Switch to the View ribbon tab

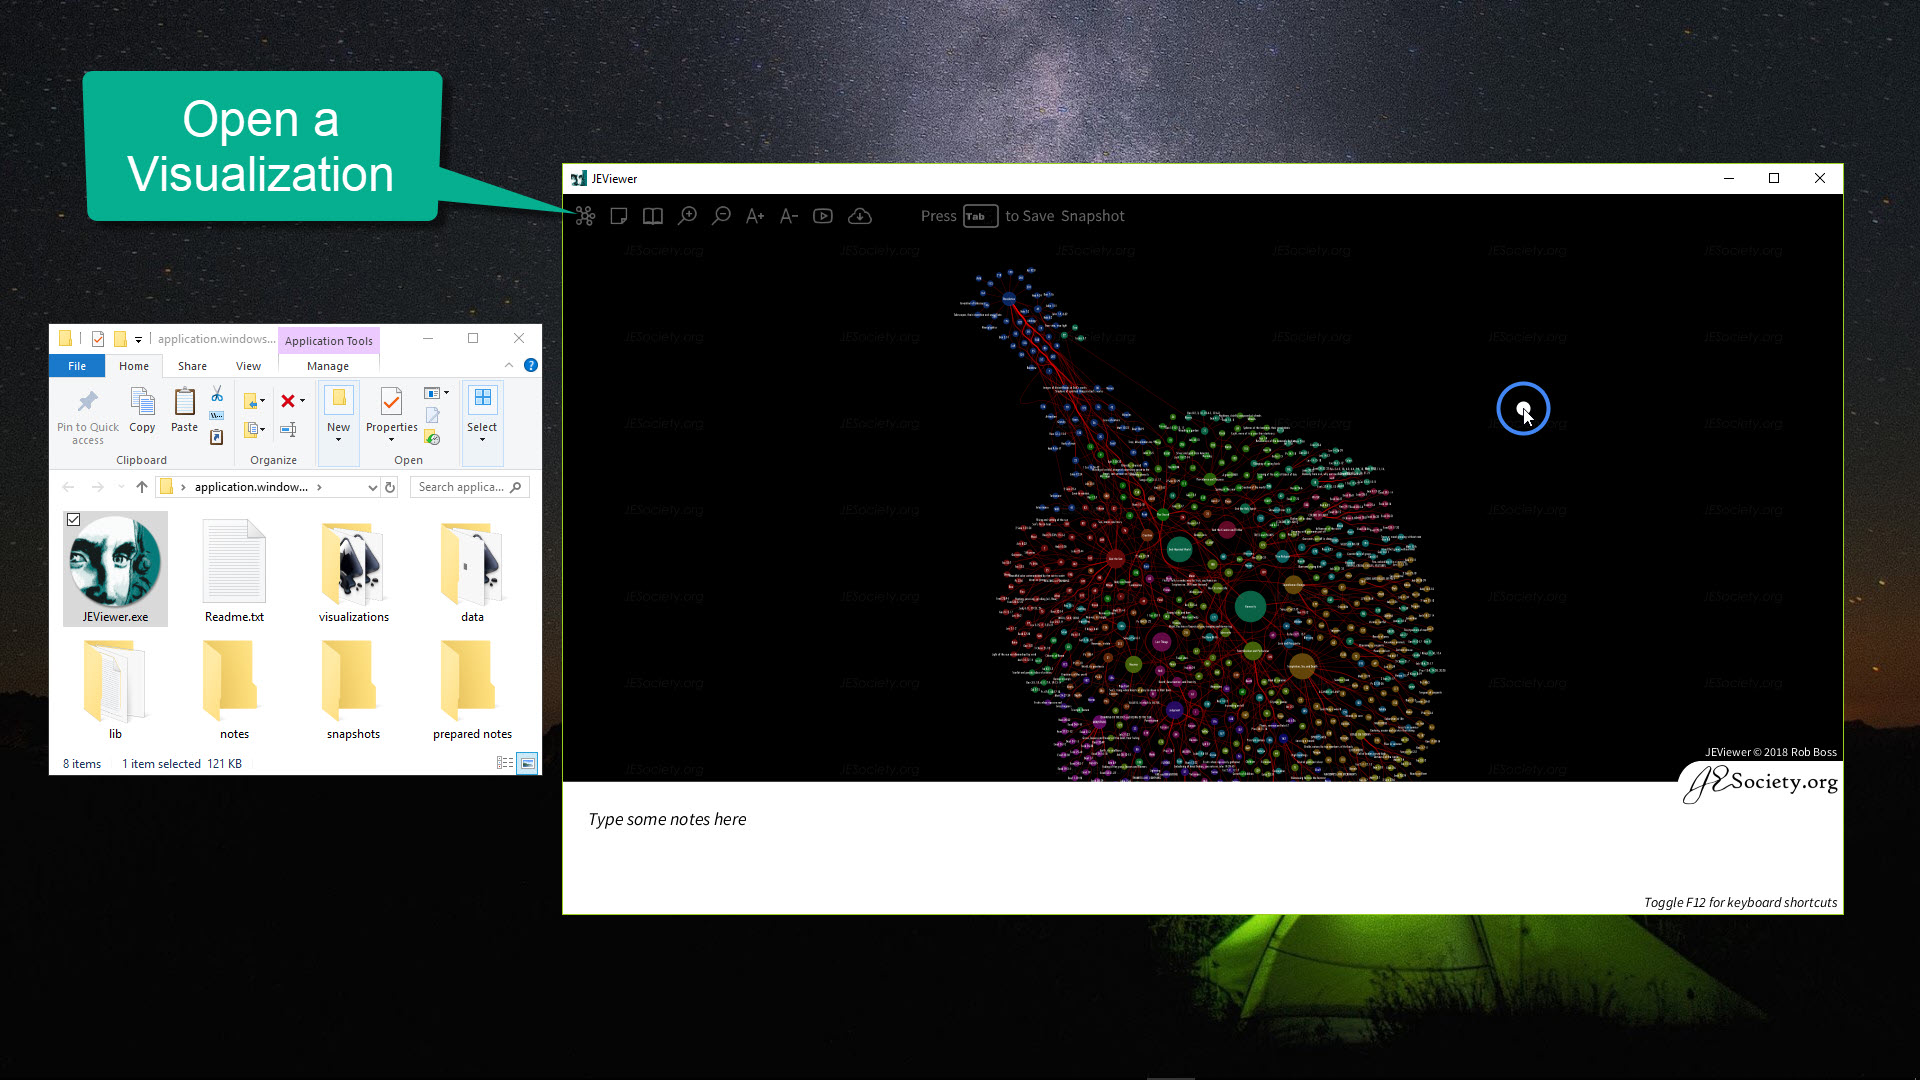click(x=248, y=366)
